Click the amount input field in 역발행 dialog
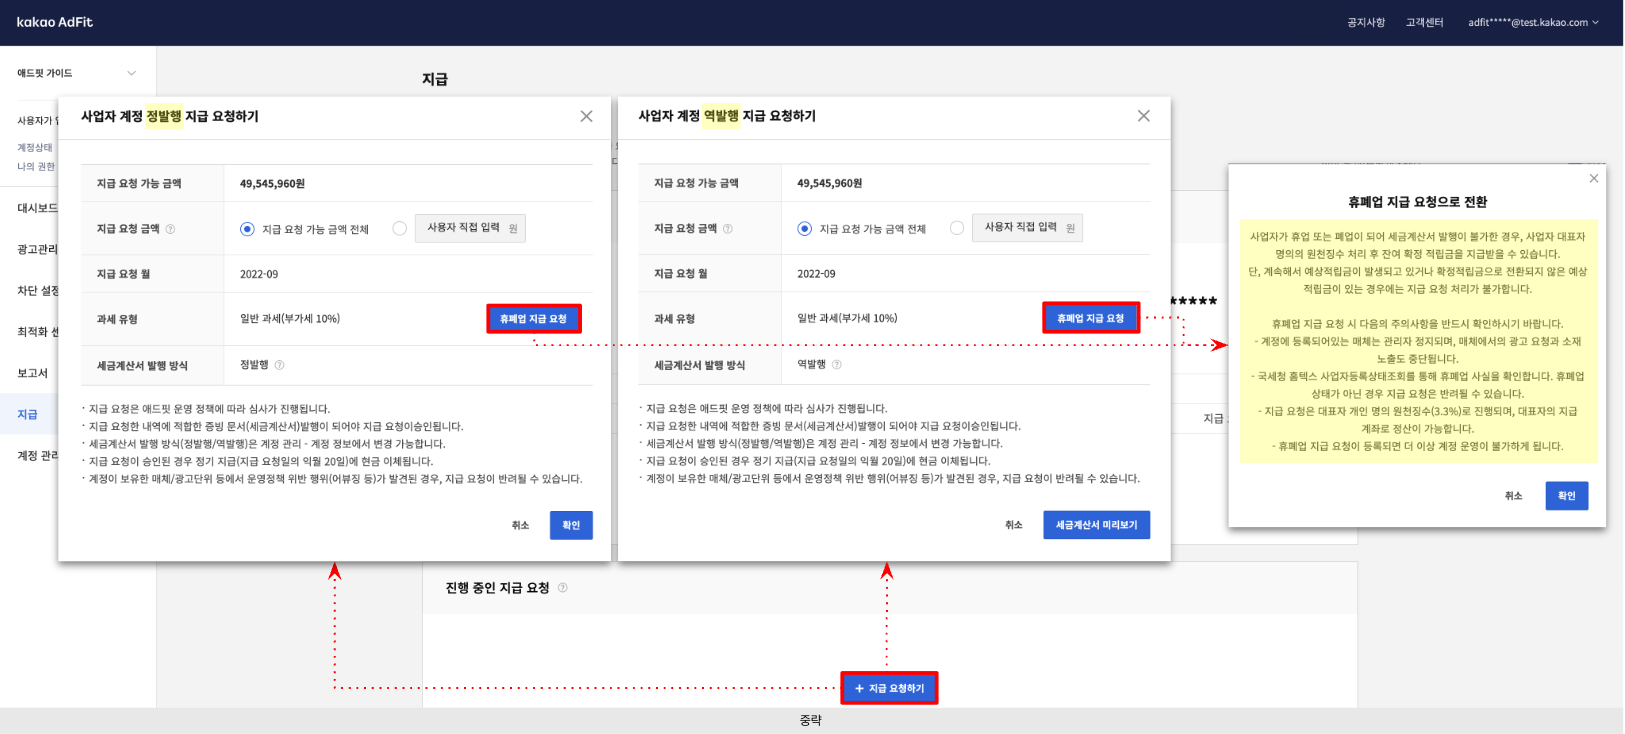The image size is (1625, 734). pos(1028,228)
